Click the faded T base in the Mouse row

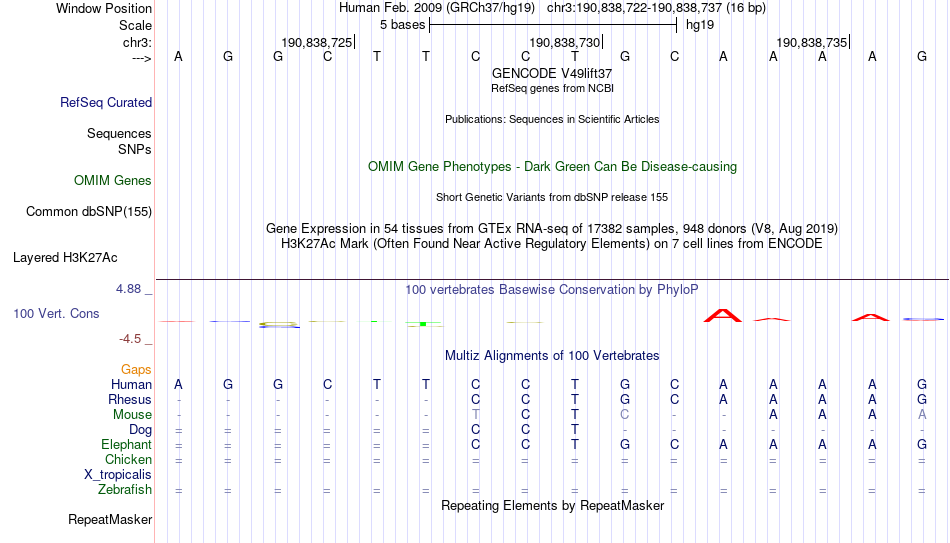coord(476,415)
